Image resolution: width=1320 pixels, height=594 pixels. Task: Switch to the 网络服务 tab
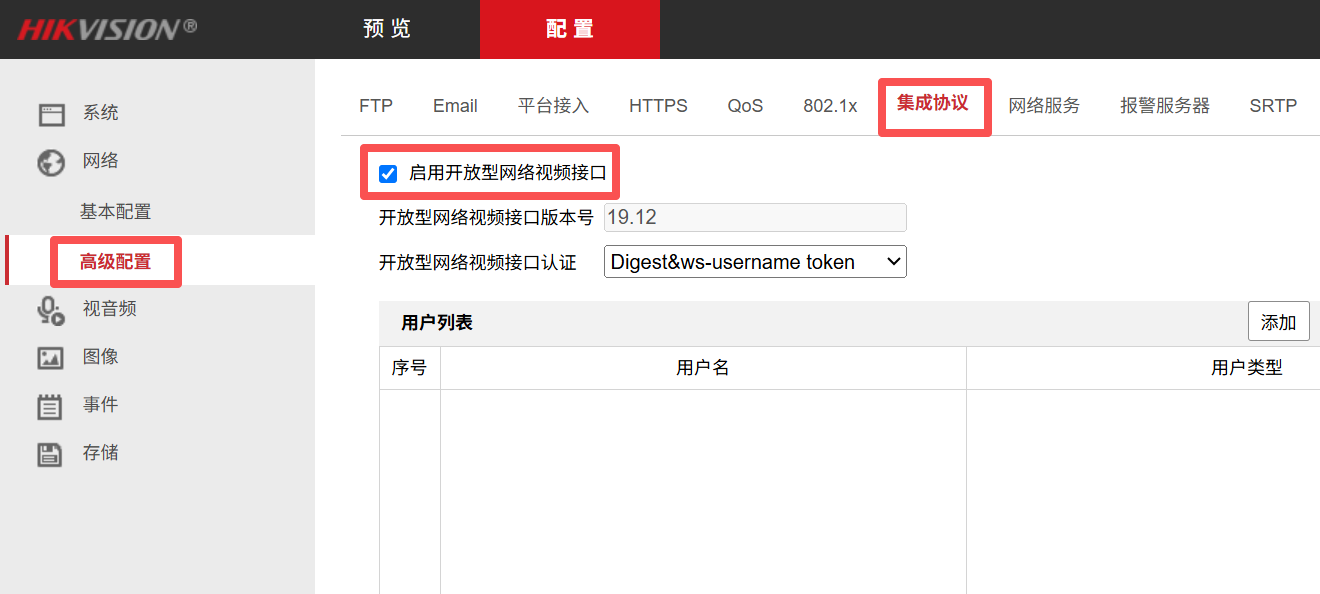pos(1044,106)
